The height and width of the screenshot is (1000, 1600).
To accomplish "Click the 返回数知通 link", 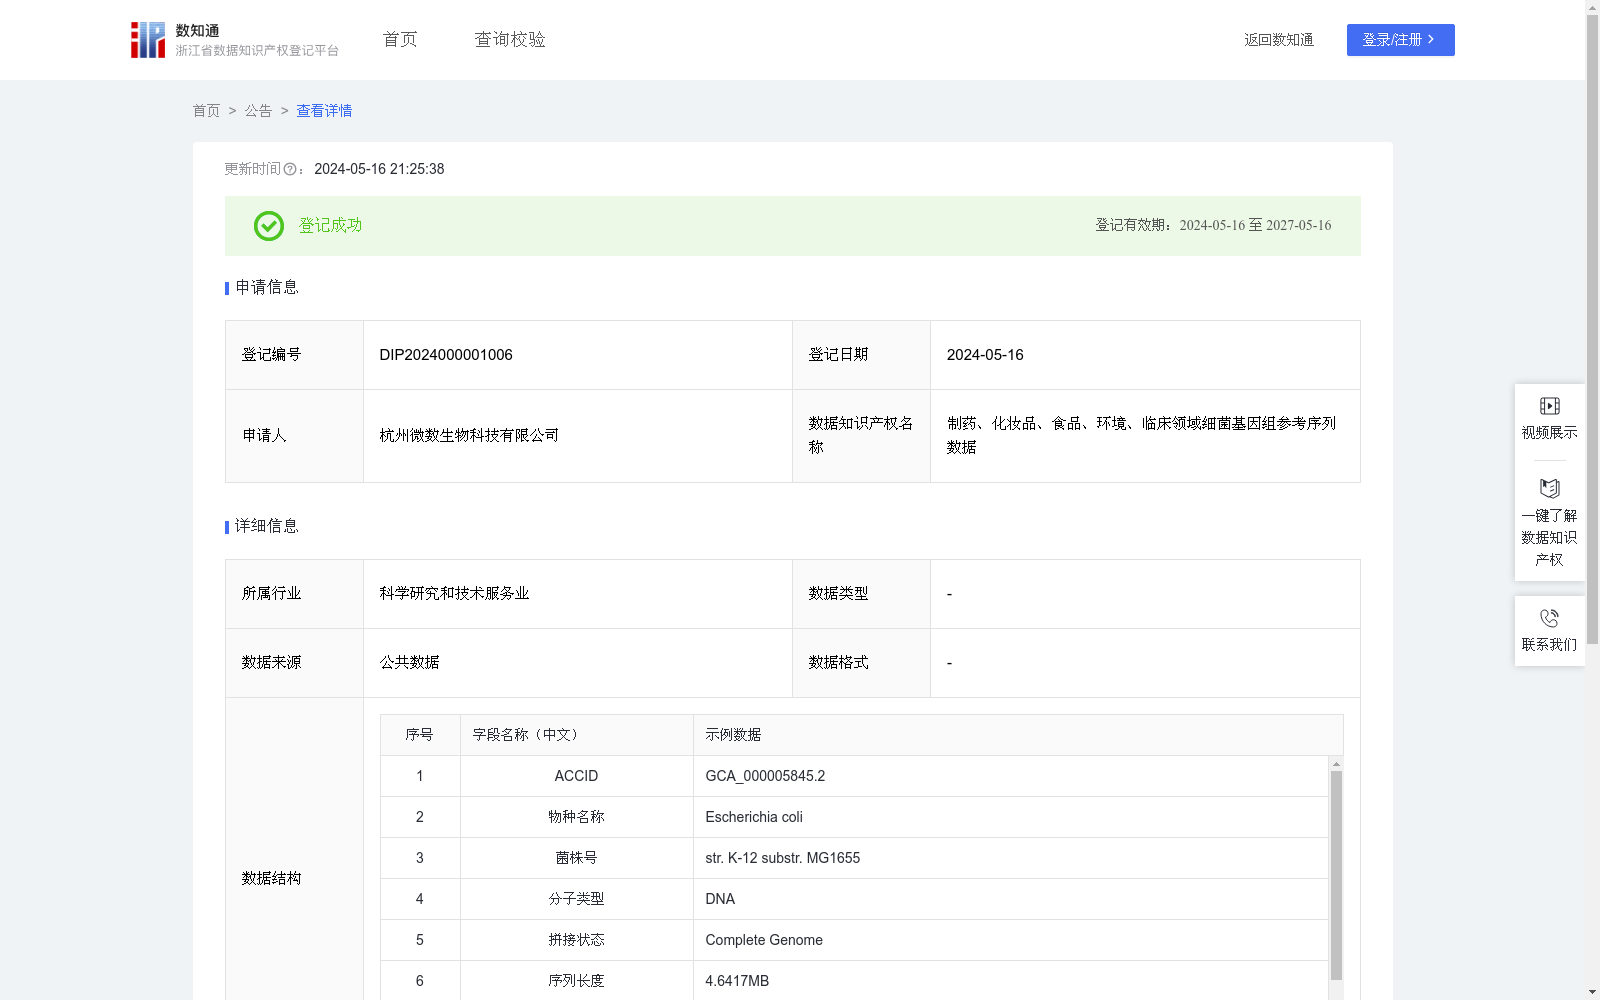I will click(x=1279, y=40).
